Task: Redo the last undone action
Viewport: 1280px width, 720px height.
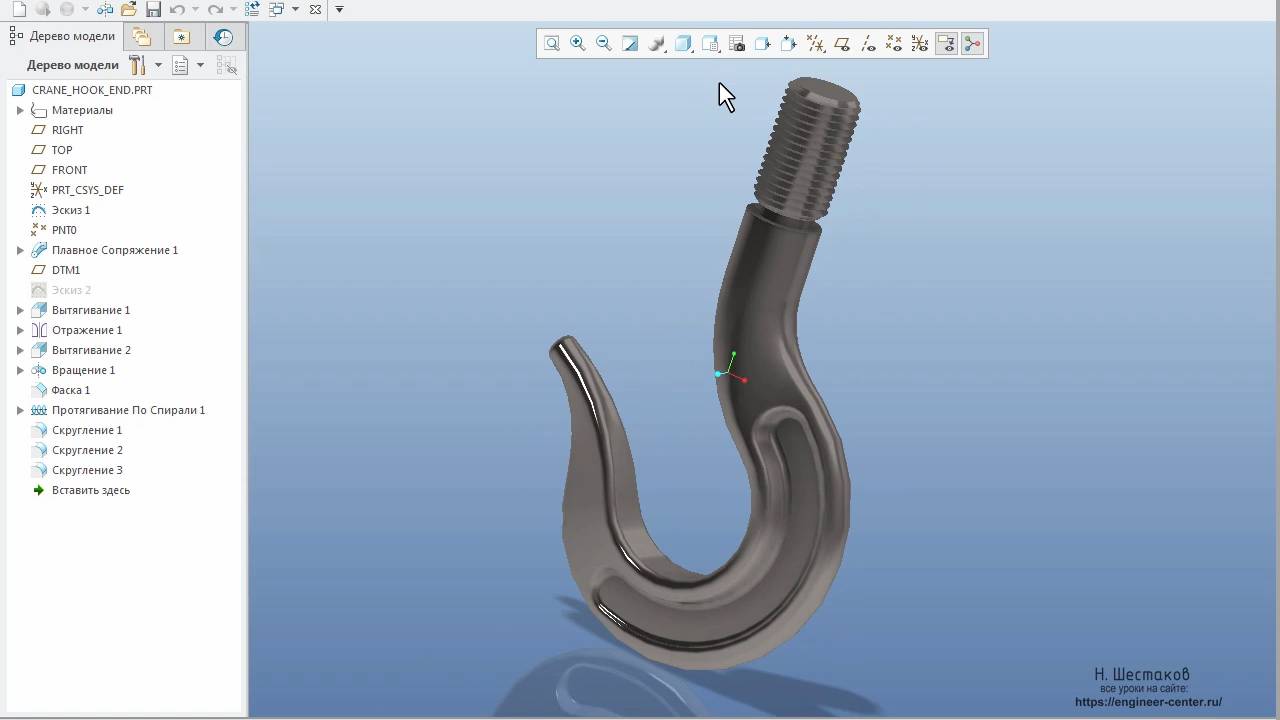Action: 215,9
